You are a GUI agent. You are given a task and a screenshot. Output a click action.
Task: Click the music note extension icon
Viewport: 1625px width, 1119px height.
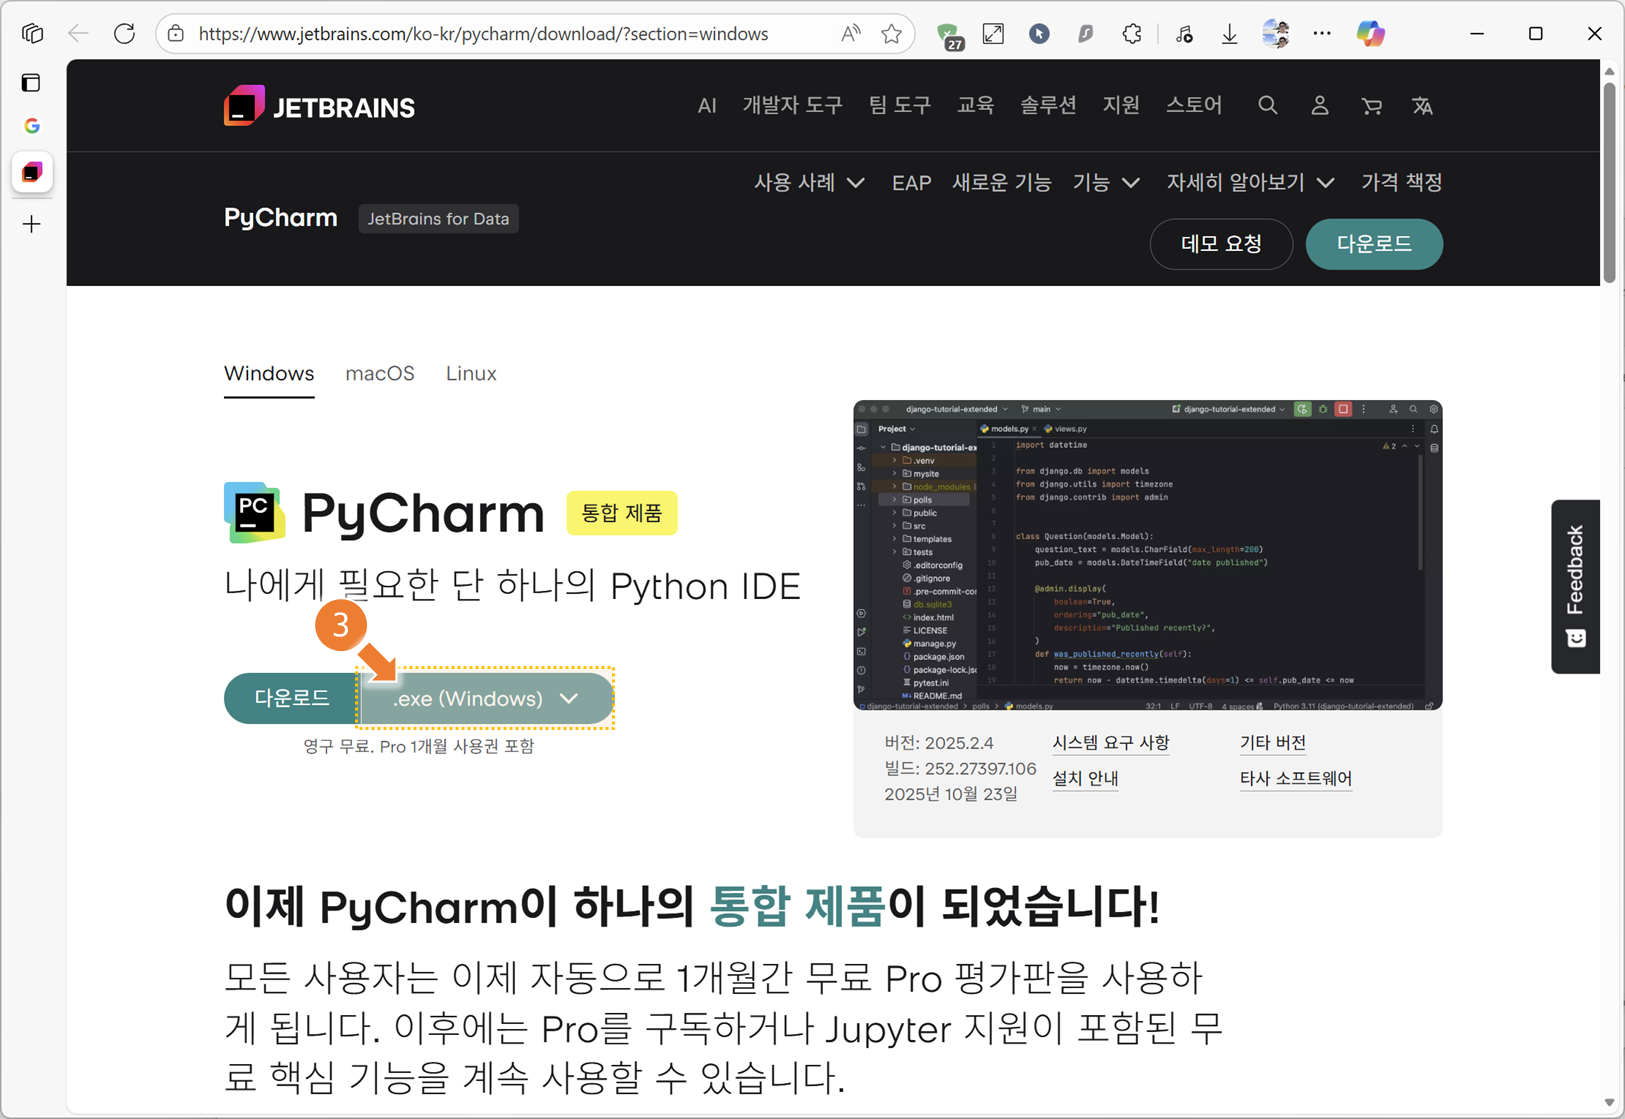(x=1184, y=34)
